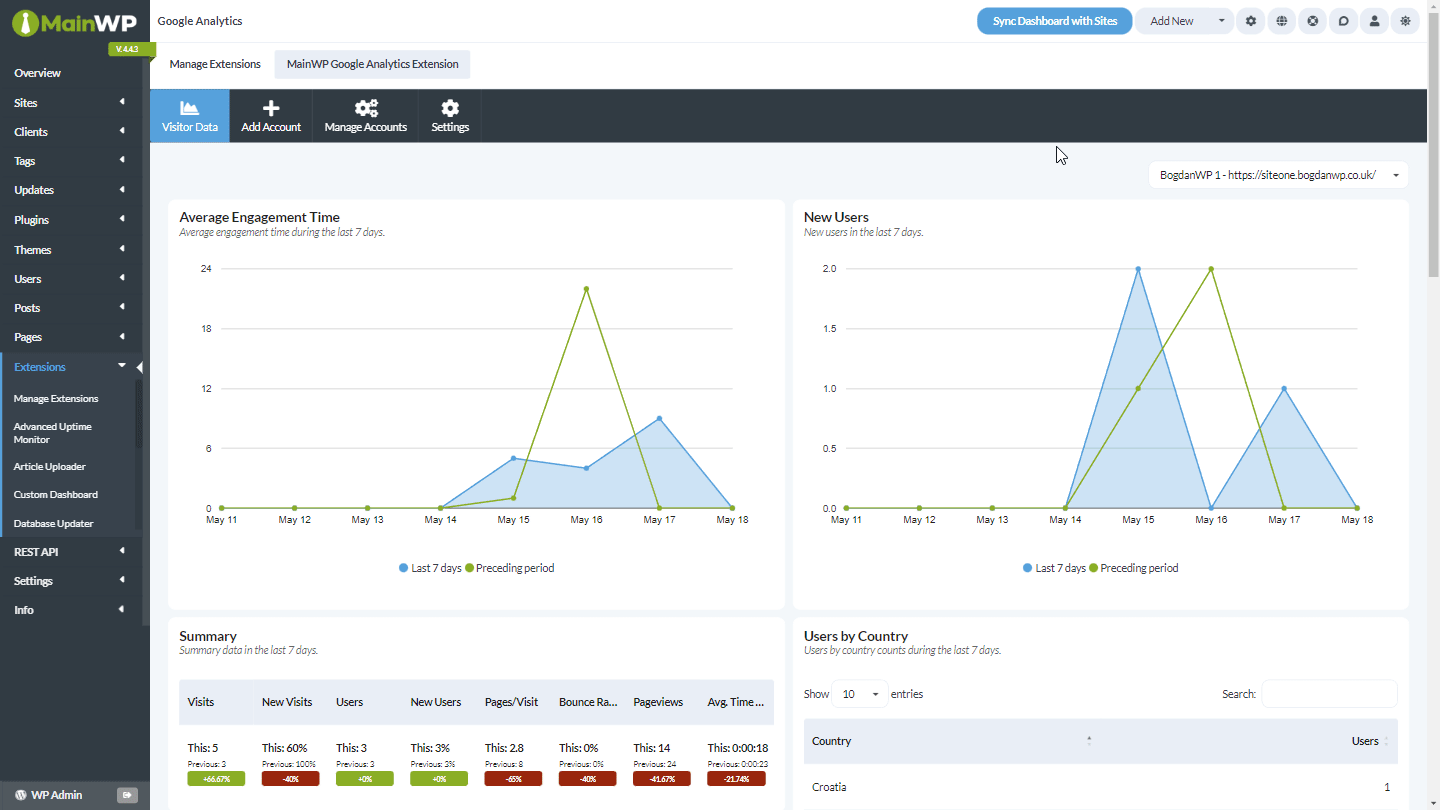Open the Add New dropdown arrow

(1221, 21)
